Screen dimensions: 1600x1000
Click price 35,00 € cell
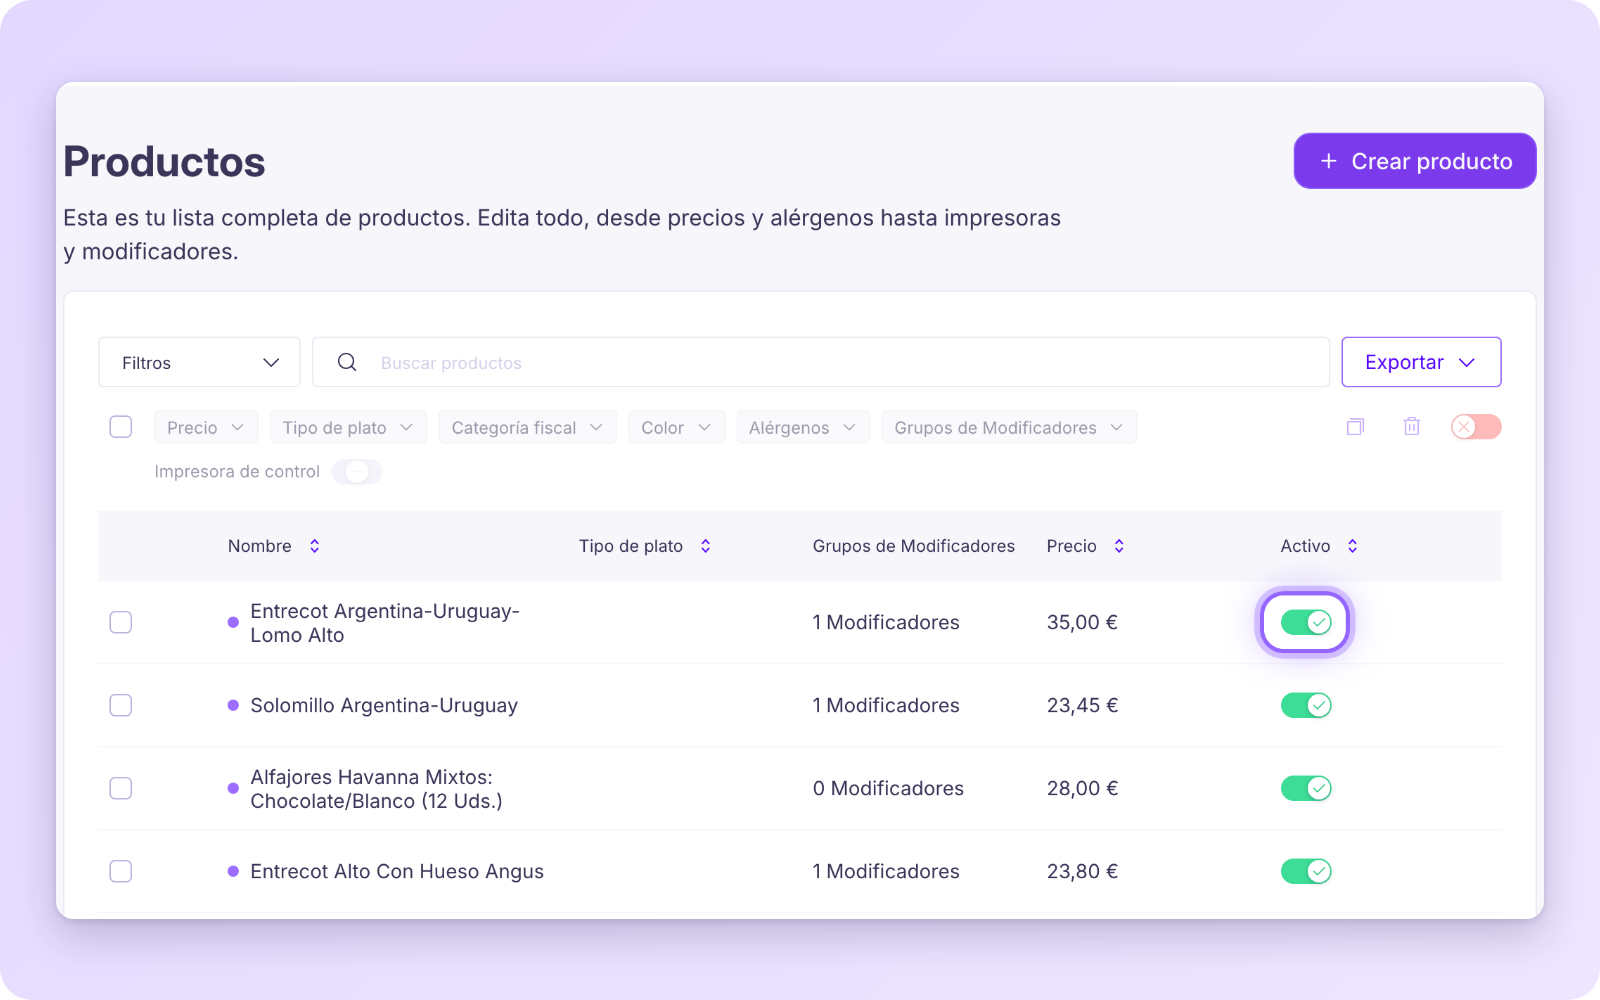pos(1082,622)
